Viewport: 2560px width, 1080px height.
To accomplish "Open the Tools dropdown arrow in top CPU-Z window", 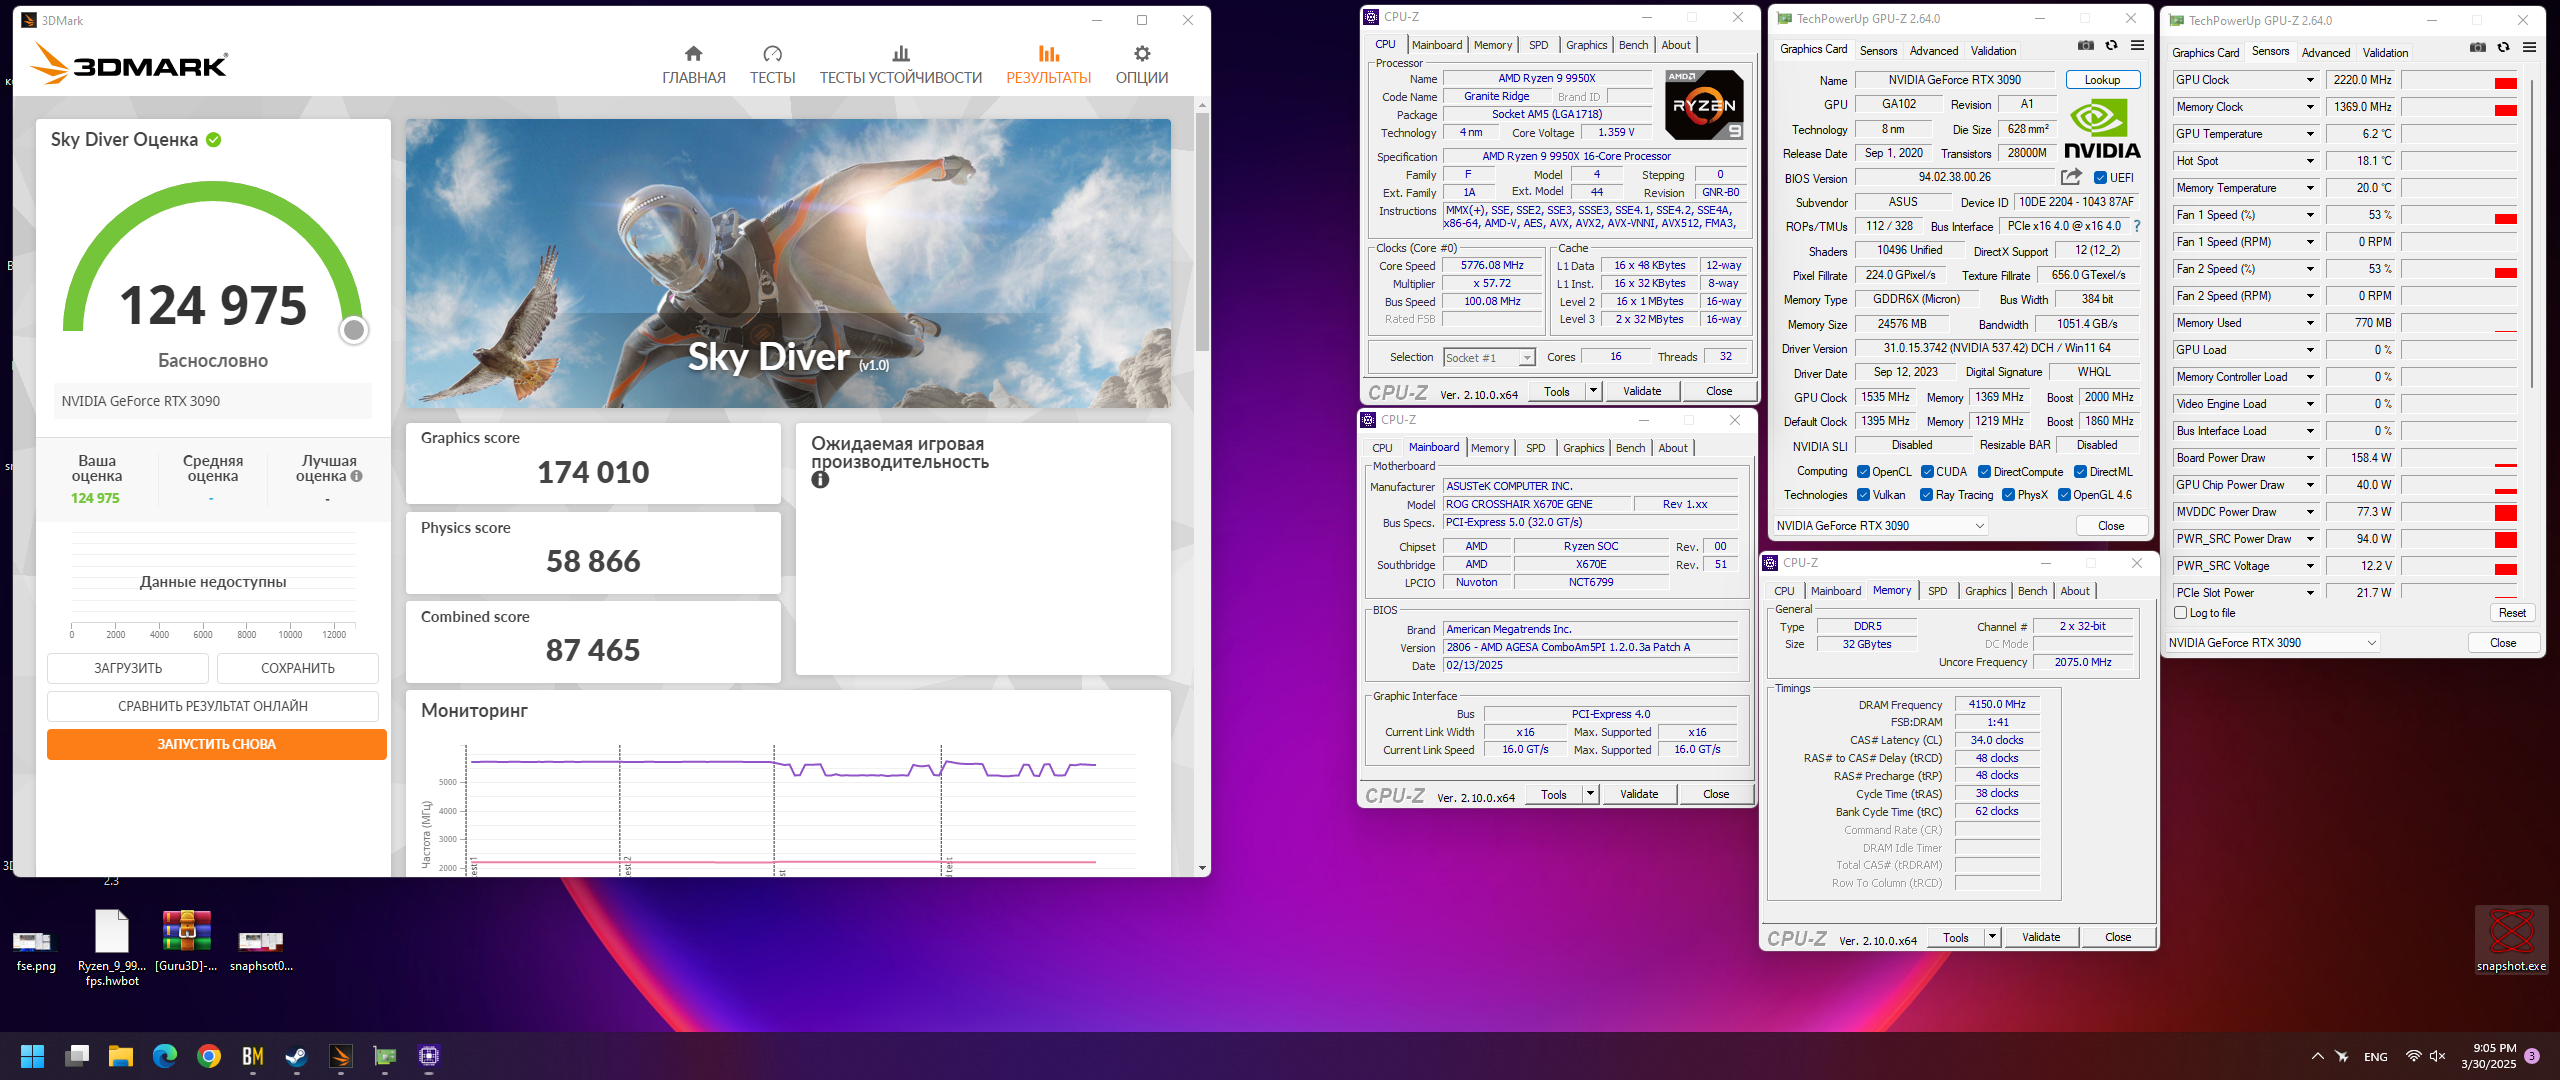I will [x=1592, y=391].
